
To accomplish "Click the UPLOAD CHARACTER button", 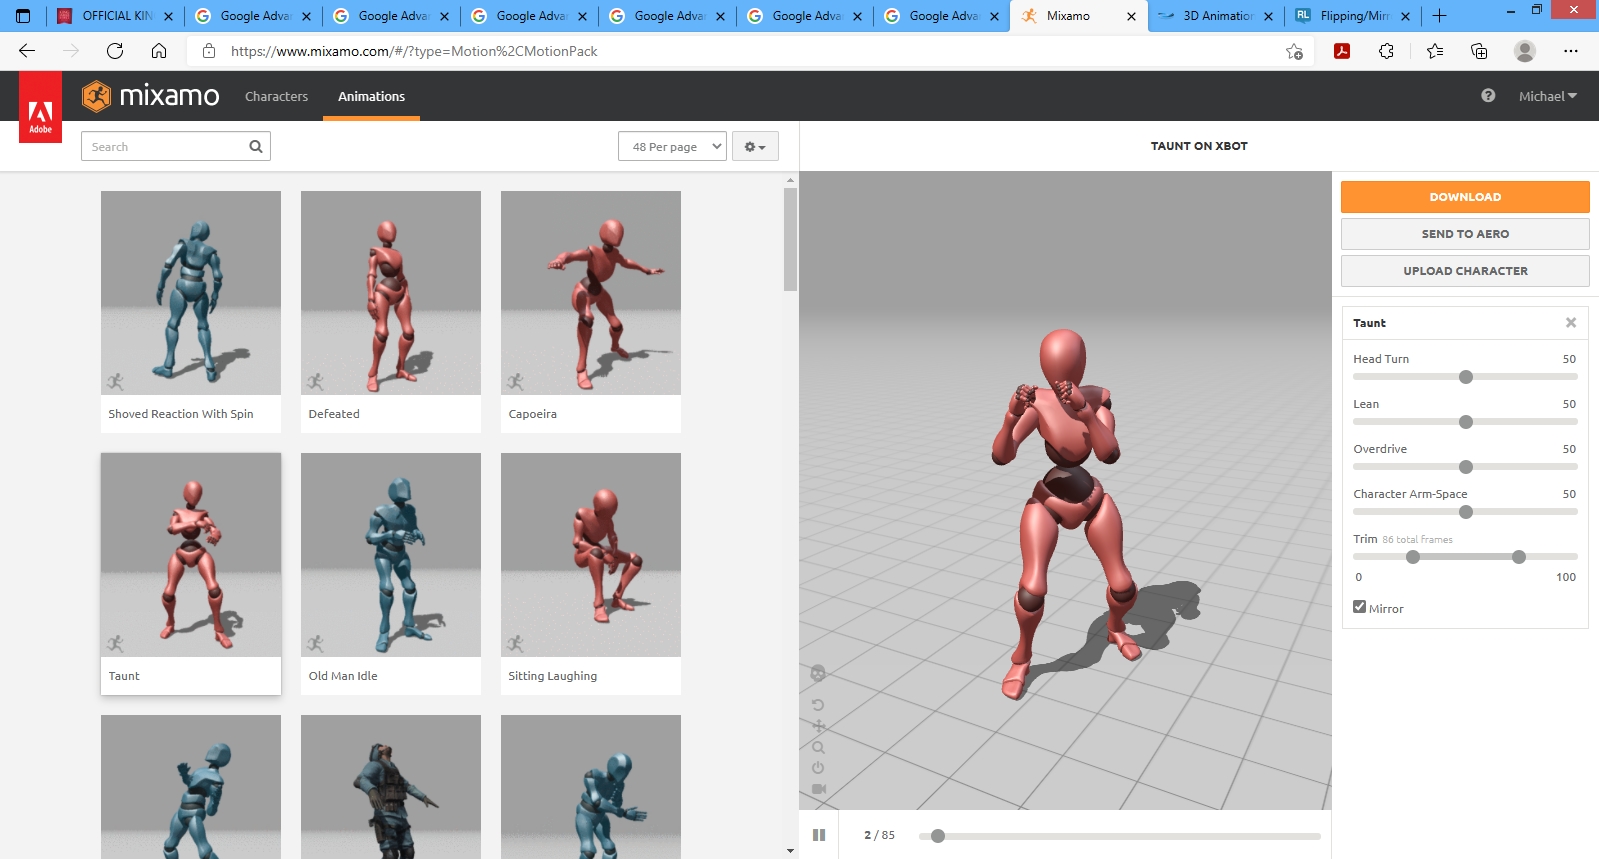I will pos(1465,271).
